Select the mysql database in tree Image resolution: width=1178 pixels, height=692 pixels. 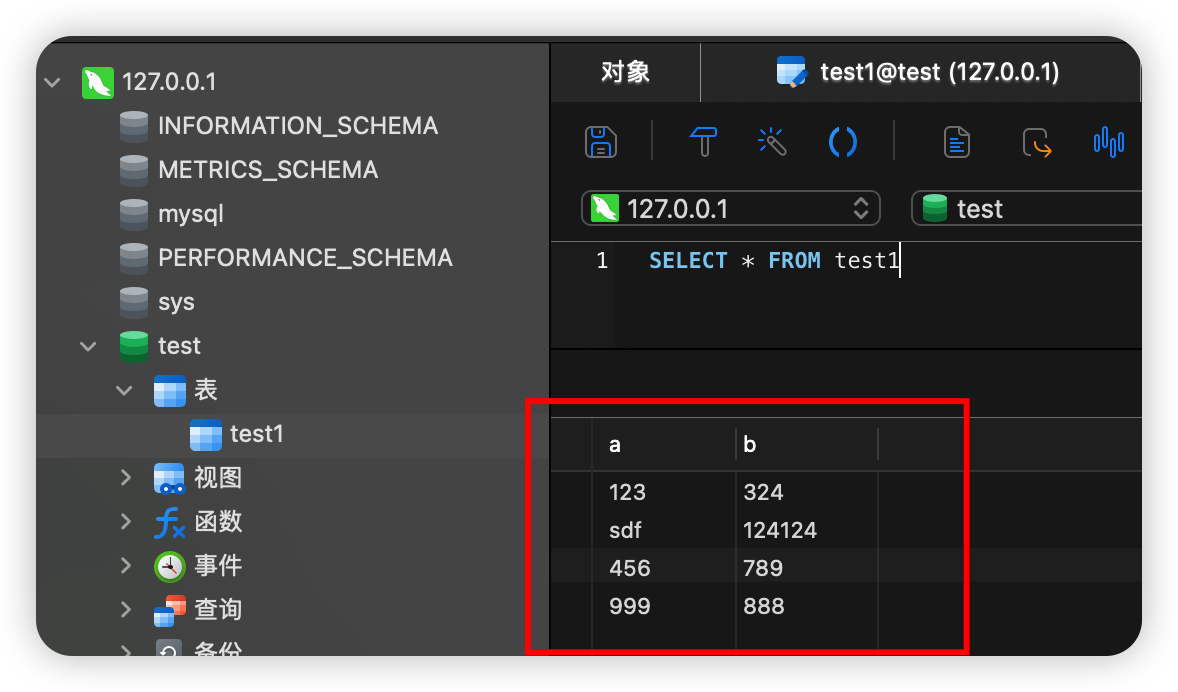(190, 214)
